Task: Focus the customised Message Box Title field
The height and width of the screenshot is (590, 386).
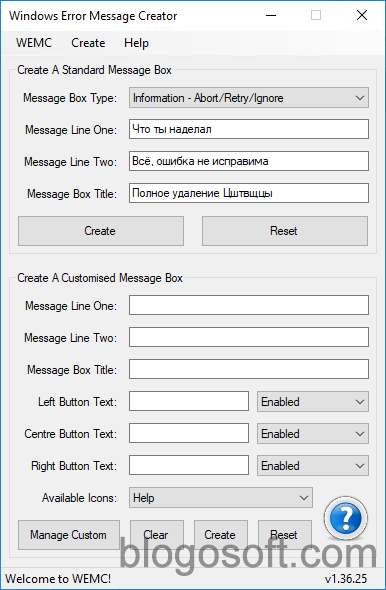Action: click(x=249, y=369)
